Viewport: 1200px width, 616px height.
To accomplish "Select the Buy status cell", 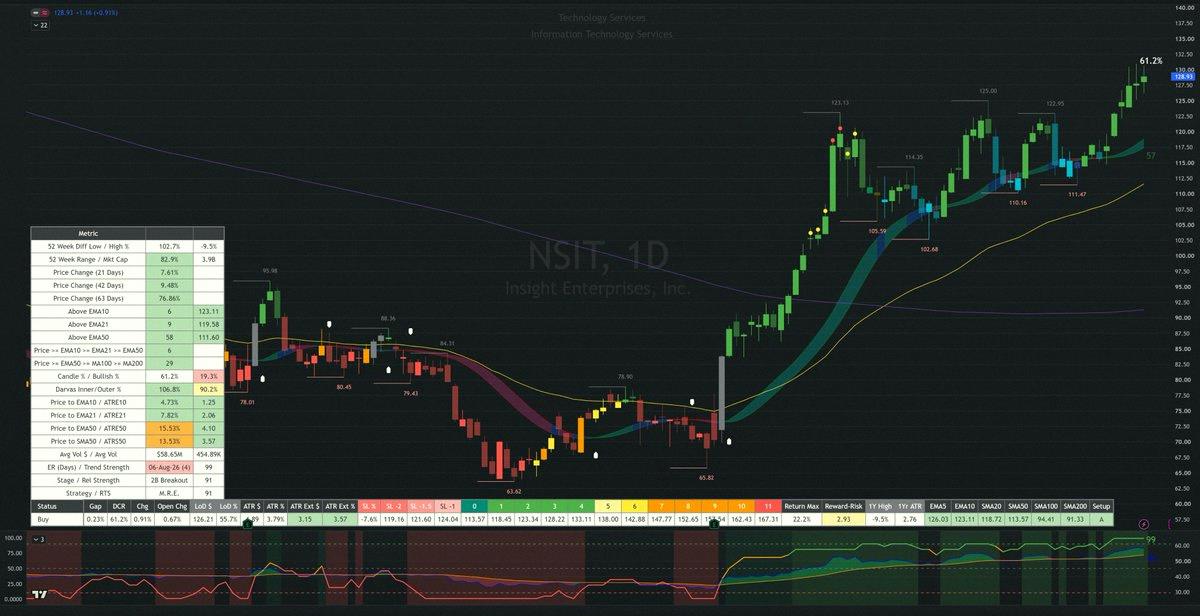I will click(x=56, y=519).
